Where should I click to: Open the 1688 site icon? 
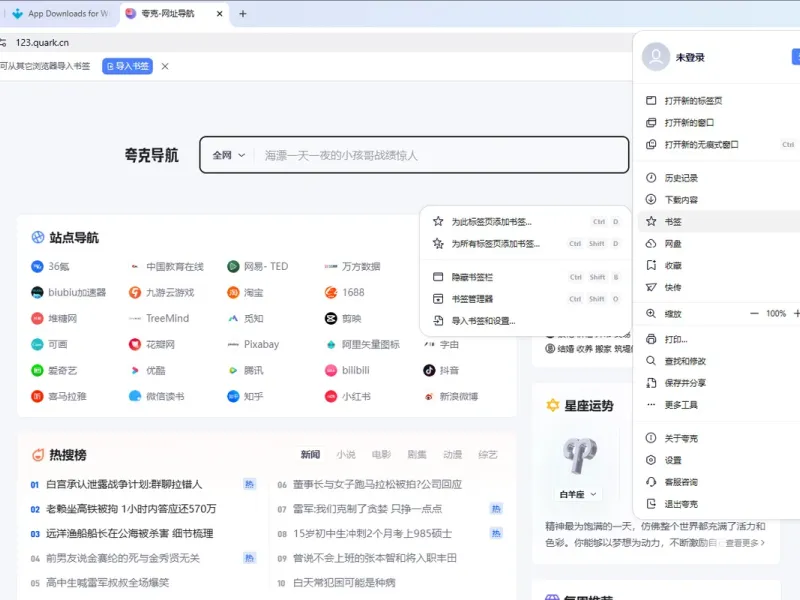click(x=331, y=292)
